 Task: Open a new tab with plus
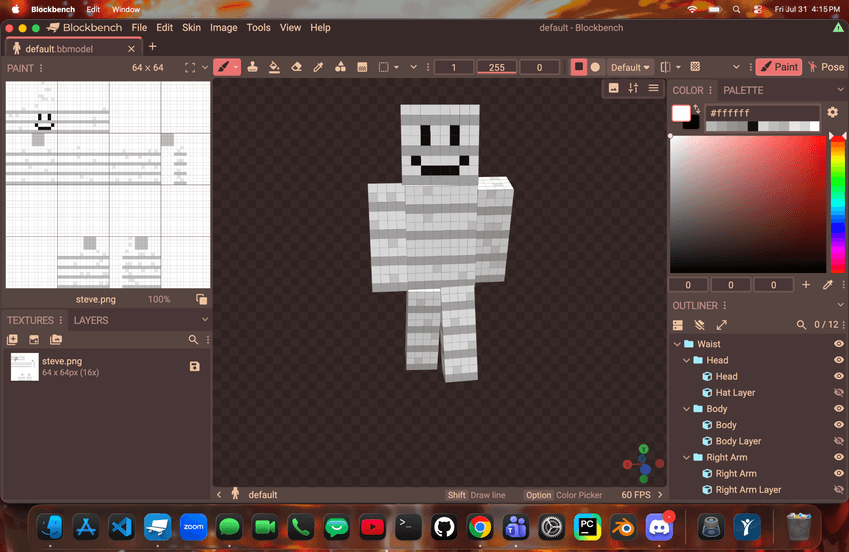click(152, 47)
